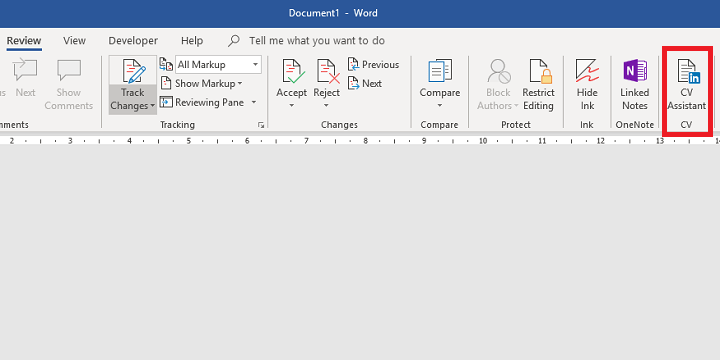The height and width of the screenshot is (360, 720).
Task: Click Hide Ink button
Action: (587, 84)
